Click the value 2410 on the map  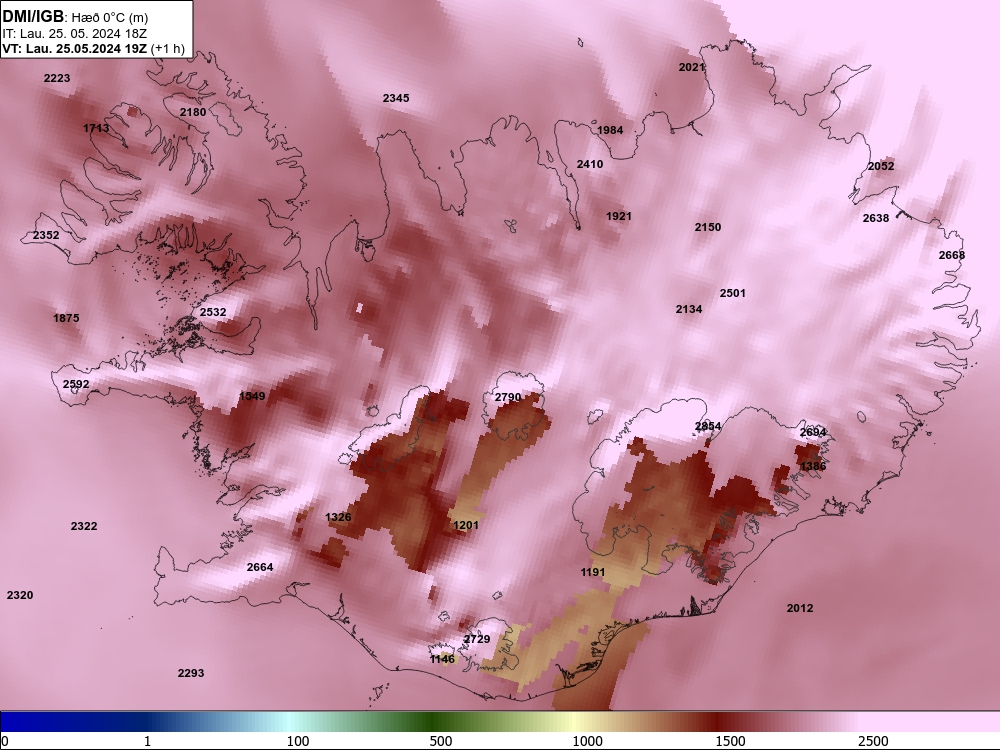click(590, 164)
